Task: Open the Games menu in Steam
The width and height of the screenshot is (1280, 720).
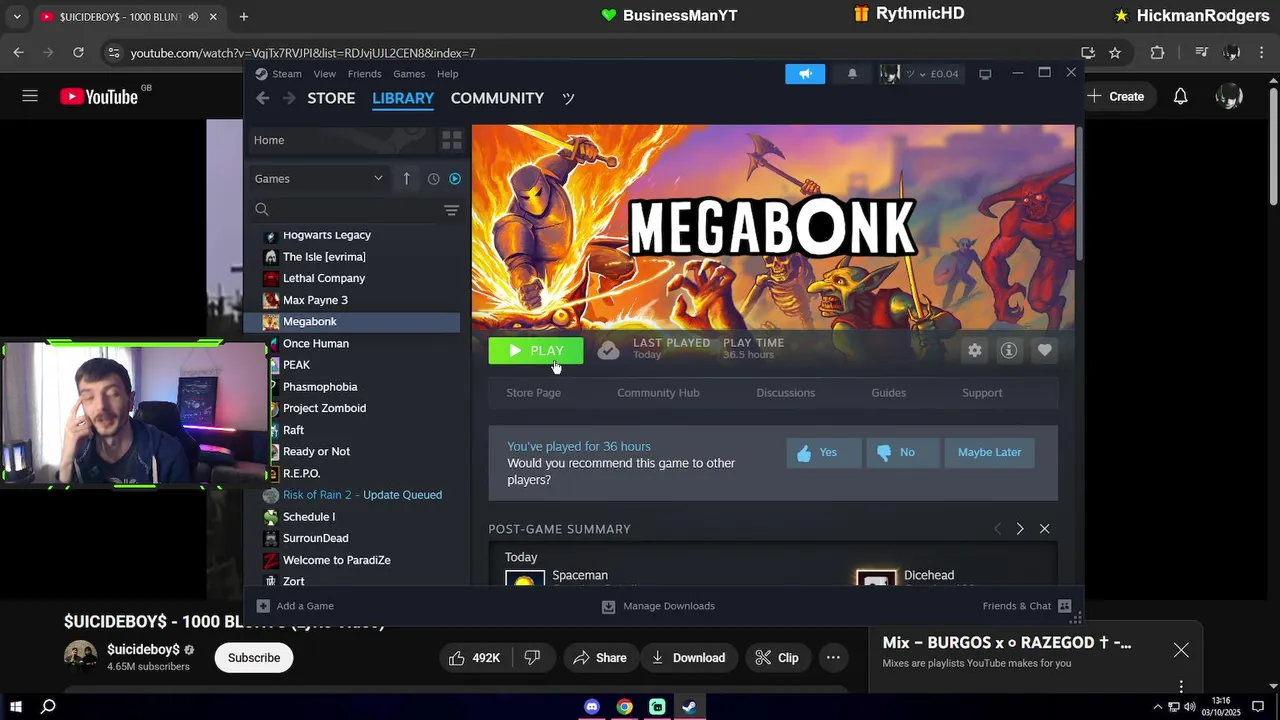Action: tap(409, 74)
